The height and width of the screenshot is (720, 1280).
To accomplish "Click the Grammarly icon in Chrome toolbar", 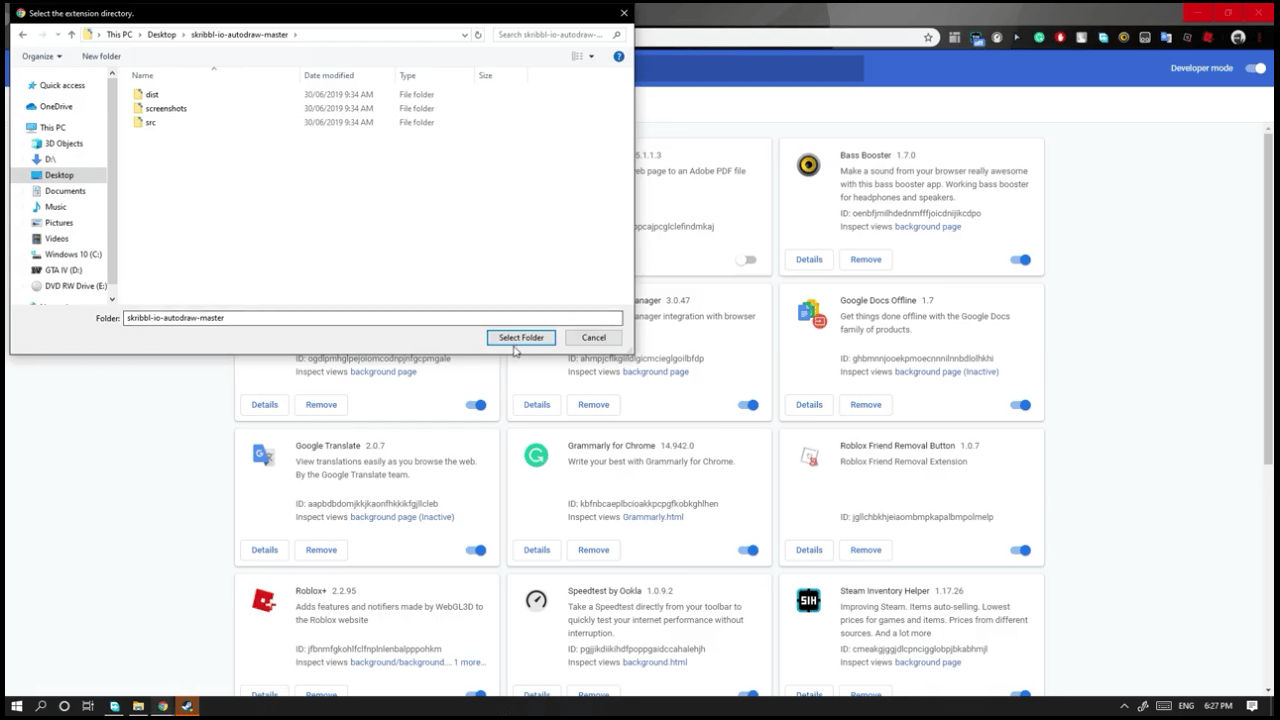I will [x=1039, y=37].
